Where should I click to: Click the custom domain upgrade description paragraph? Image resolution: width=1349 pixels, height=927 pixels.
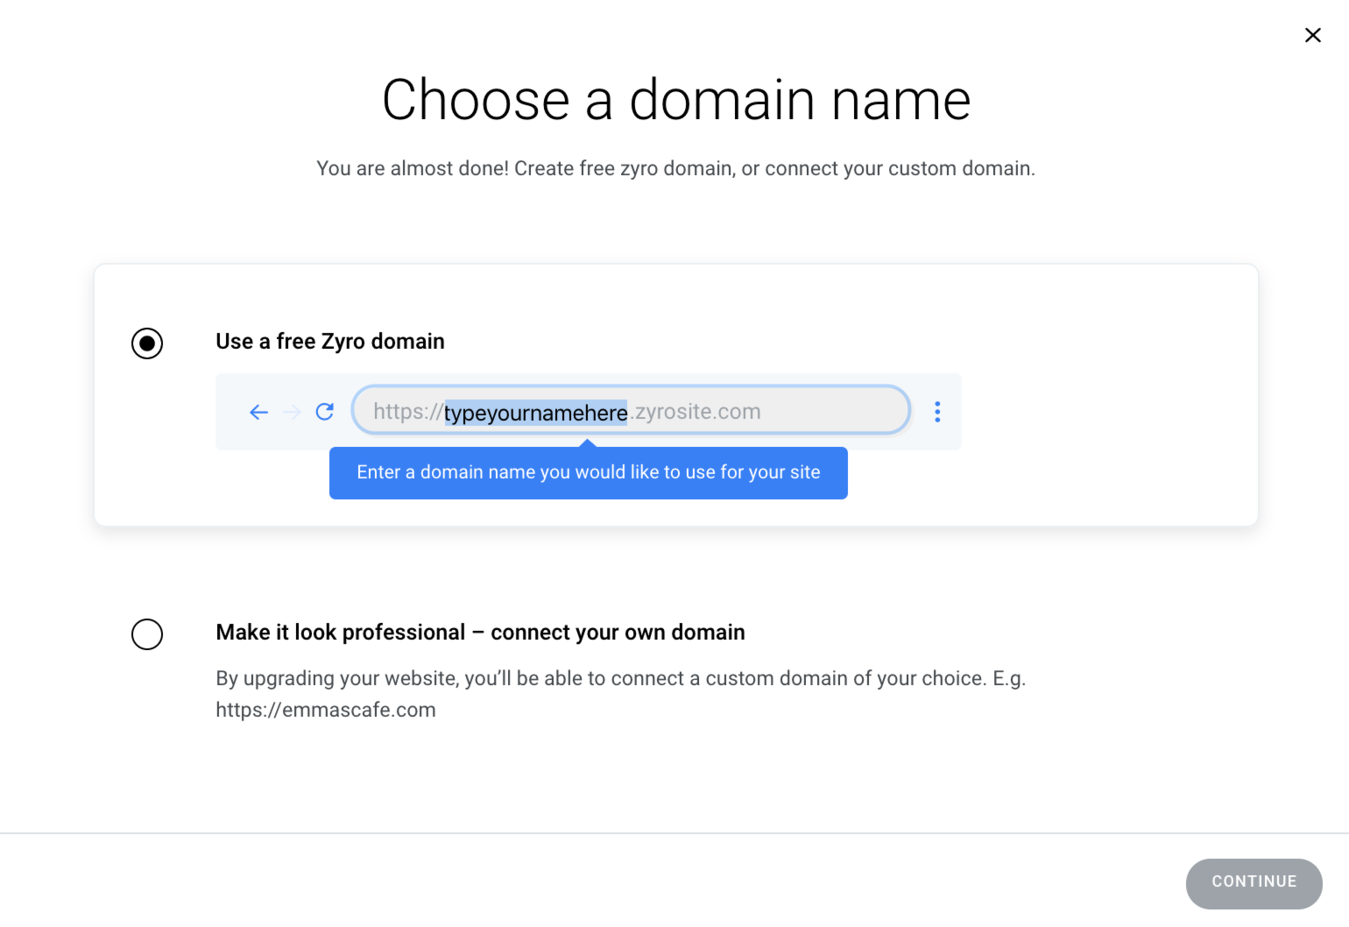(620, 679)
